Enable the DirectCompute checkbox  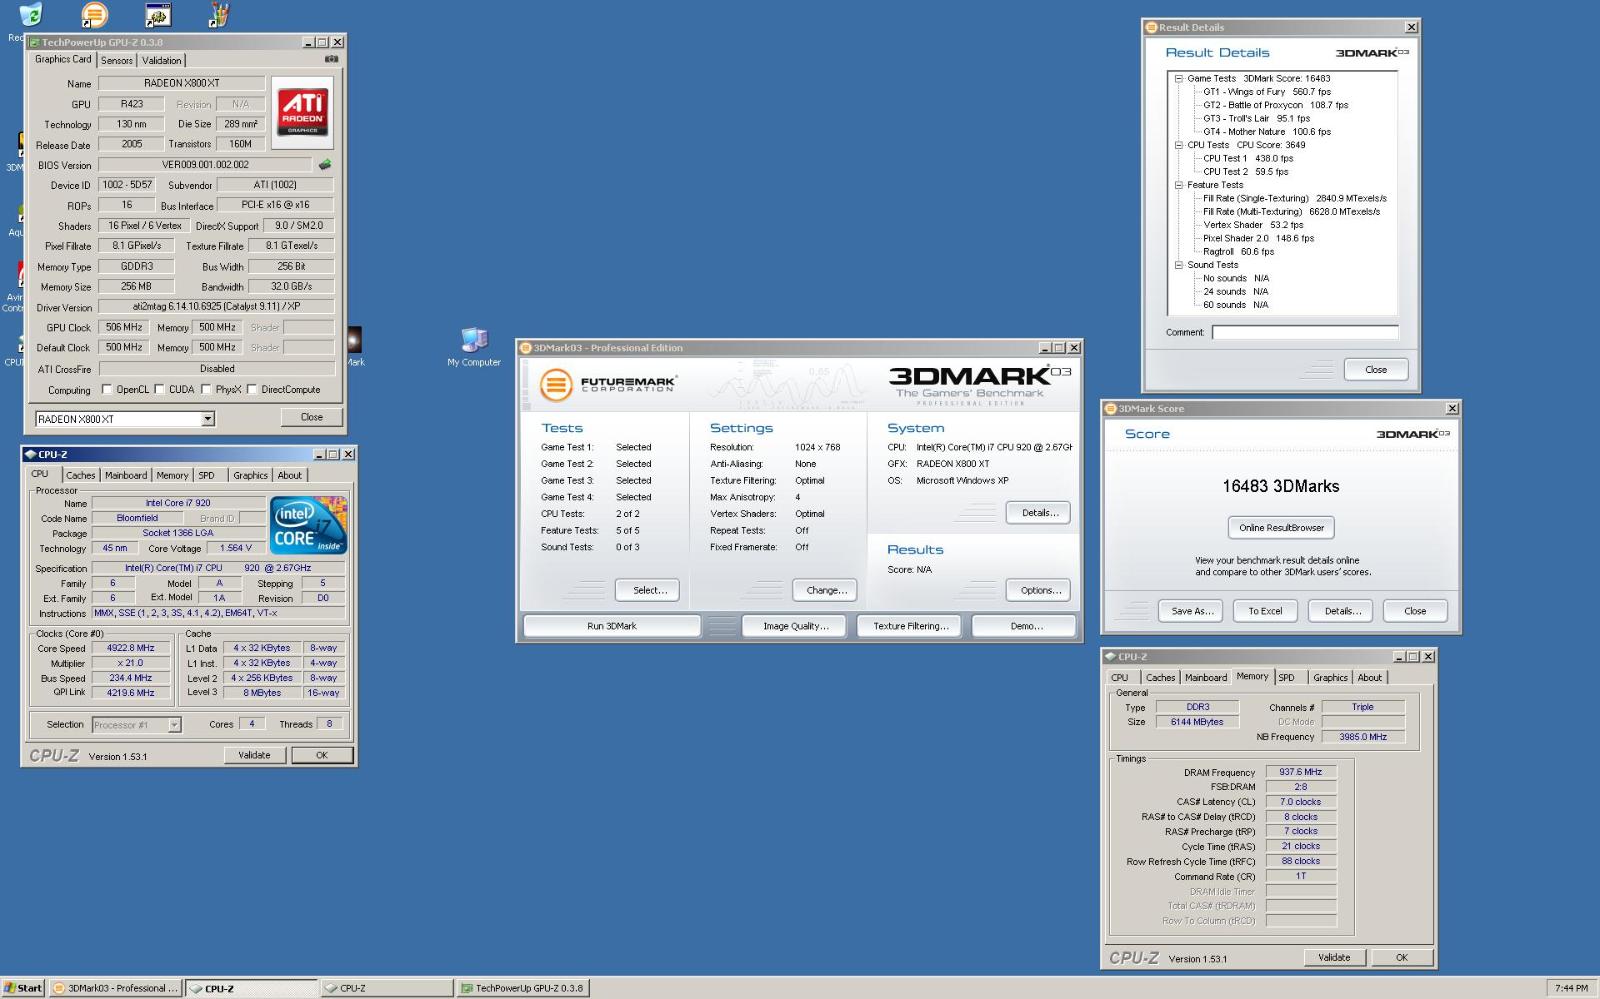[252, 390]
